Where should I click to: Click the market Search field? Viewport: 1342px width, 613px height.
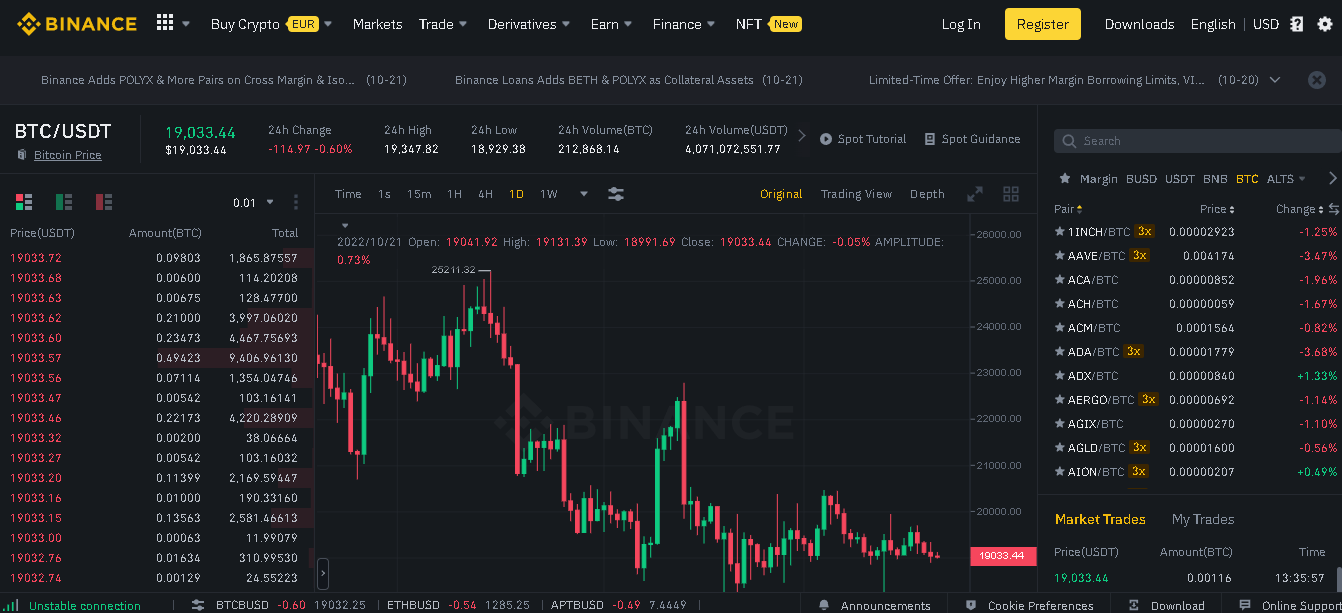click(x=1198, y=141)
